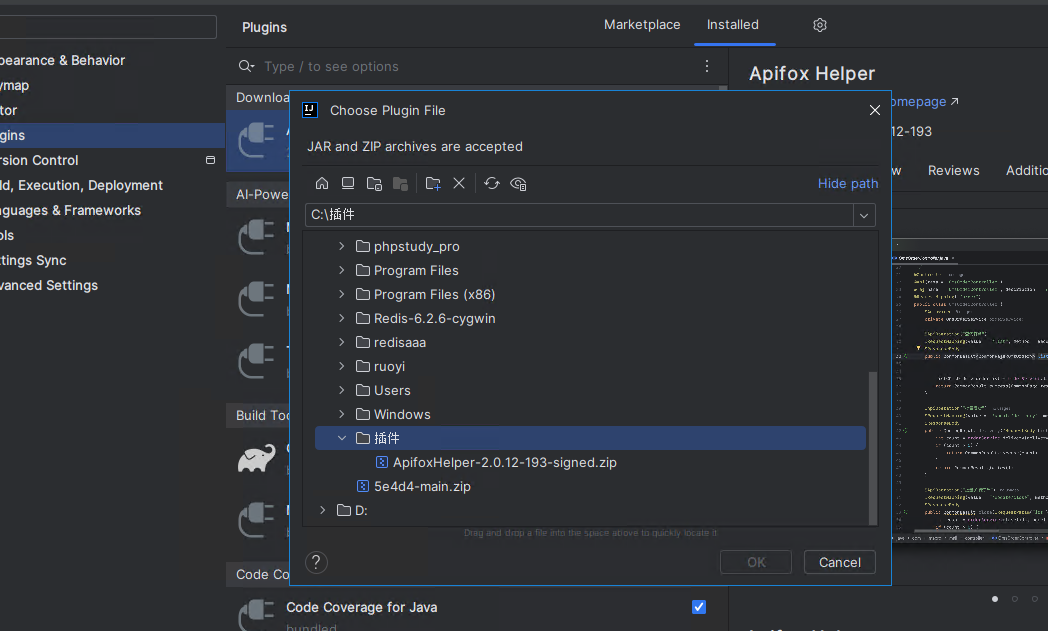Go to home directory in file chooser
The width and height of the screenshot is (1048, 631).
[322, 183]
